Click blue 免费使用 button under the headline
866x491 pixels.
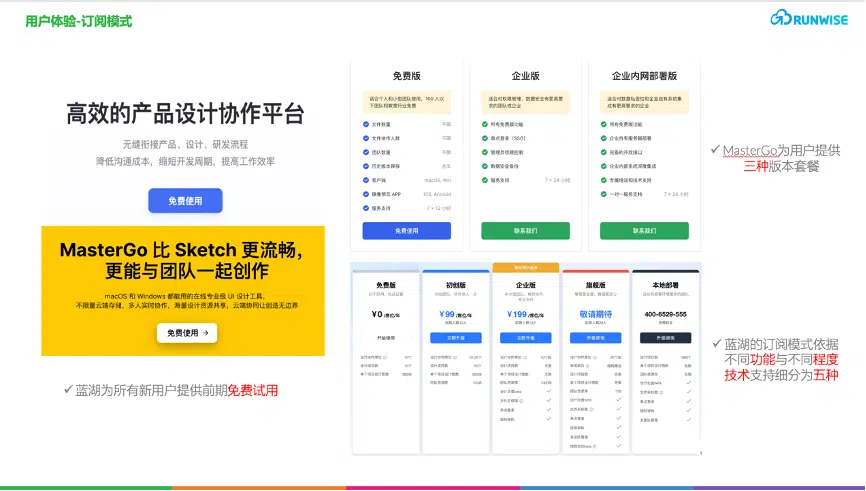pos(185,200)
